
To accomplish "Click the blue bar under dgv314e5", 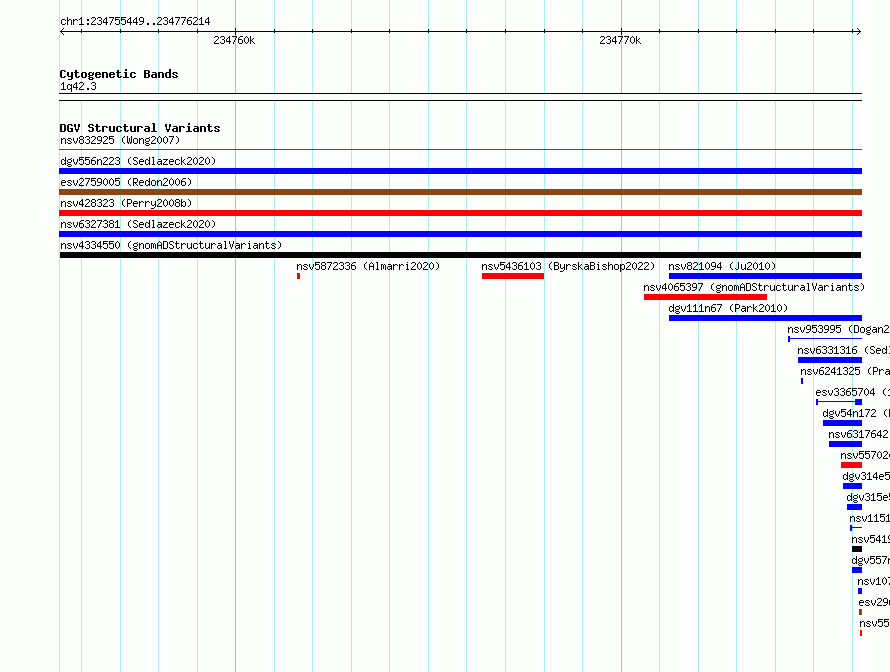I will pyautogui.click(x=853, y=486).
